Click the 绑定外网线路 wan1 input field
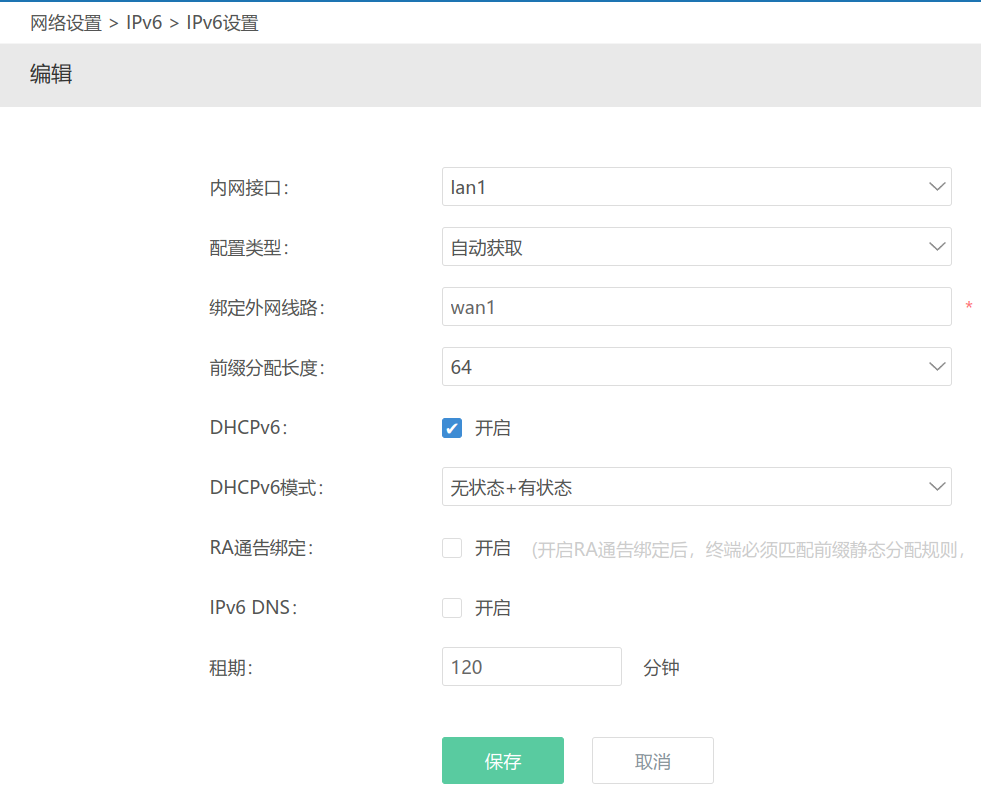This screenshot has height=808, width=981. pyautogui.click(x=696, y=307)
